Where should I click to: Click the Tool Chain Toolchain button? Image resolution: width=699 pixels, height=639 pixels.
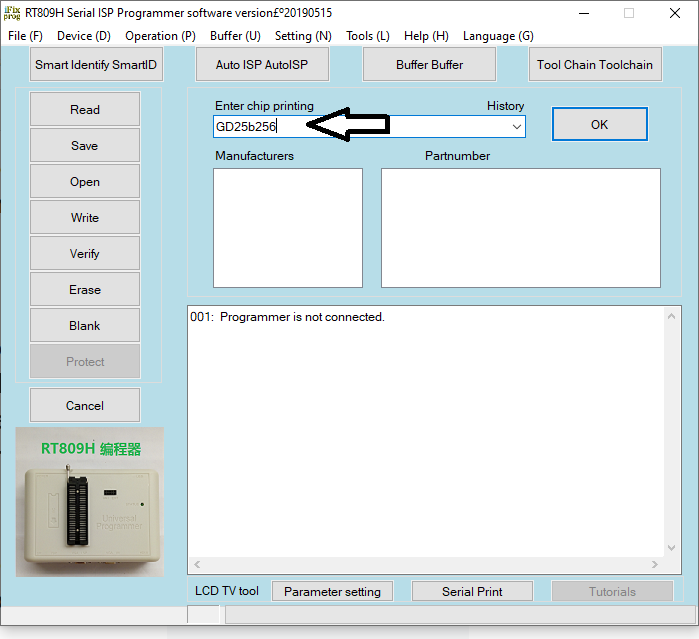click(x=595, y=65)
